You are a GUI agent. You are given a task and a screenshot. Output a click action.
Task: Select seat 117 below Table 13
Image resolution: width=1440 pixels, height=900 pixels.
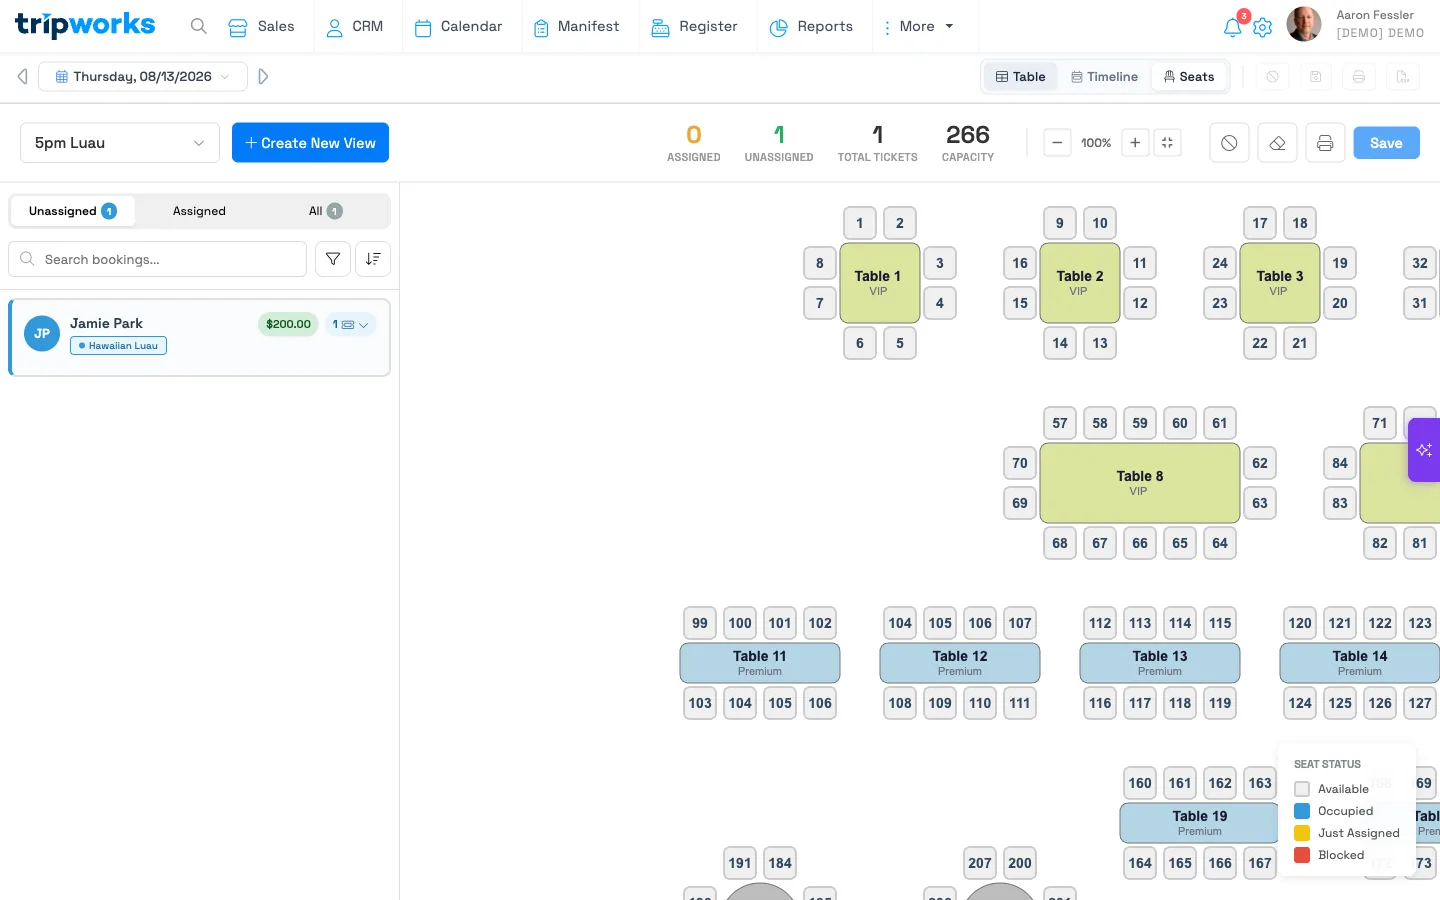[1140, 703]
